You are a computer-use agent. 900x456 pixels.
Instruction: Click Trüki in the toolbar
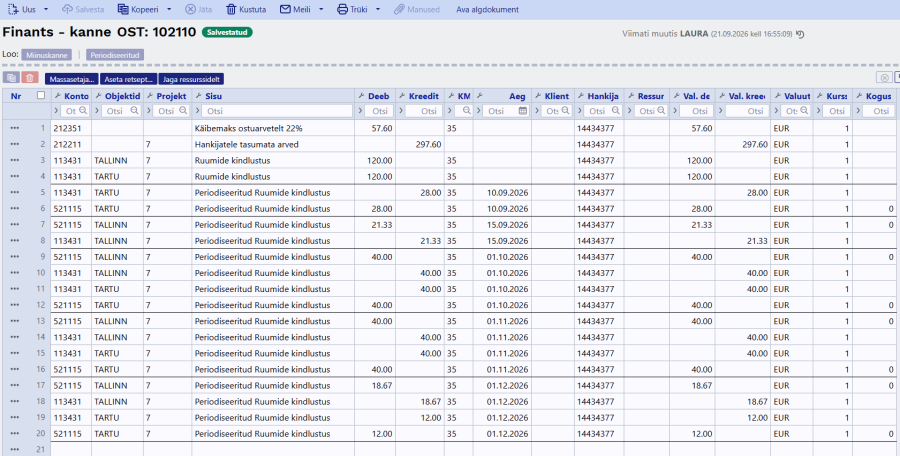352,10
